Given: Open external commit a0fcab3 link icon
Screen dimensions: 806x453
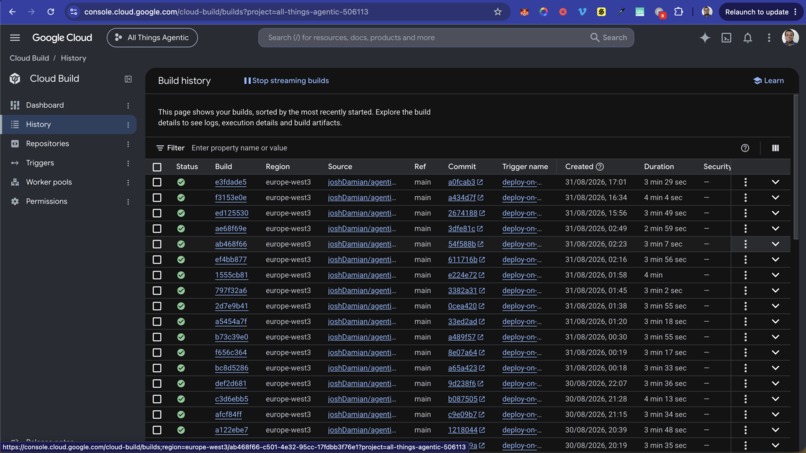Looking at the screenshot, I should click(x=480, y=182).
